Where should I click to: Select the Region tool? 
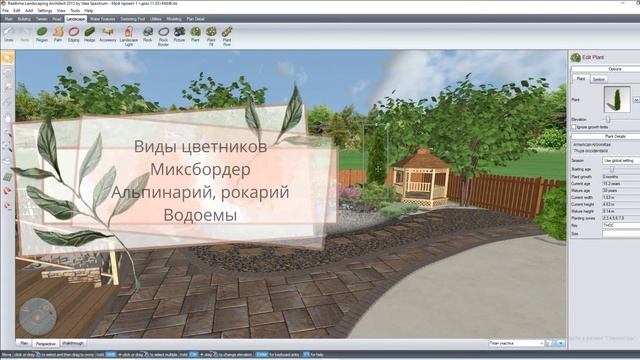42,34
